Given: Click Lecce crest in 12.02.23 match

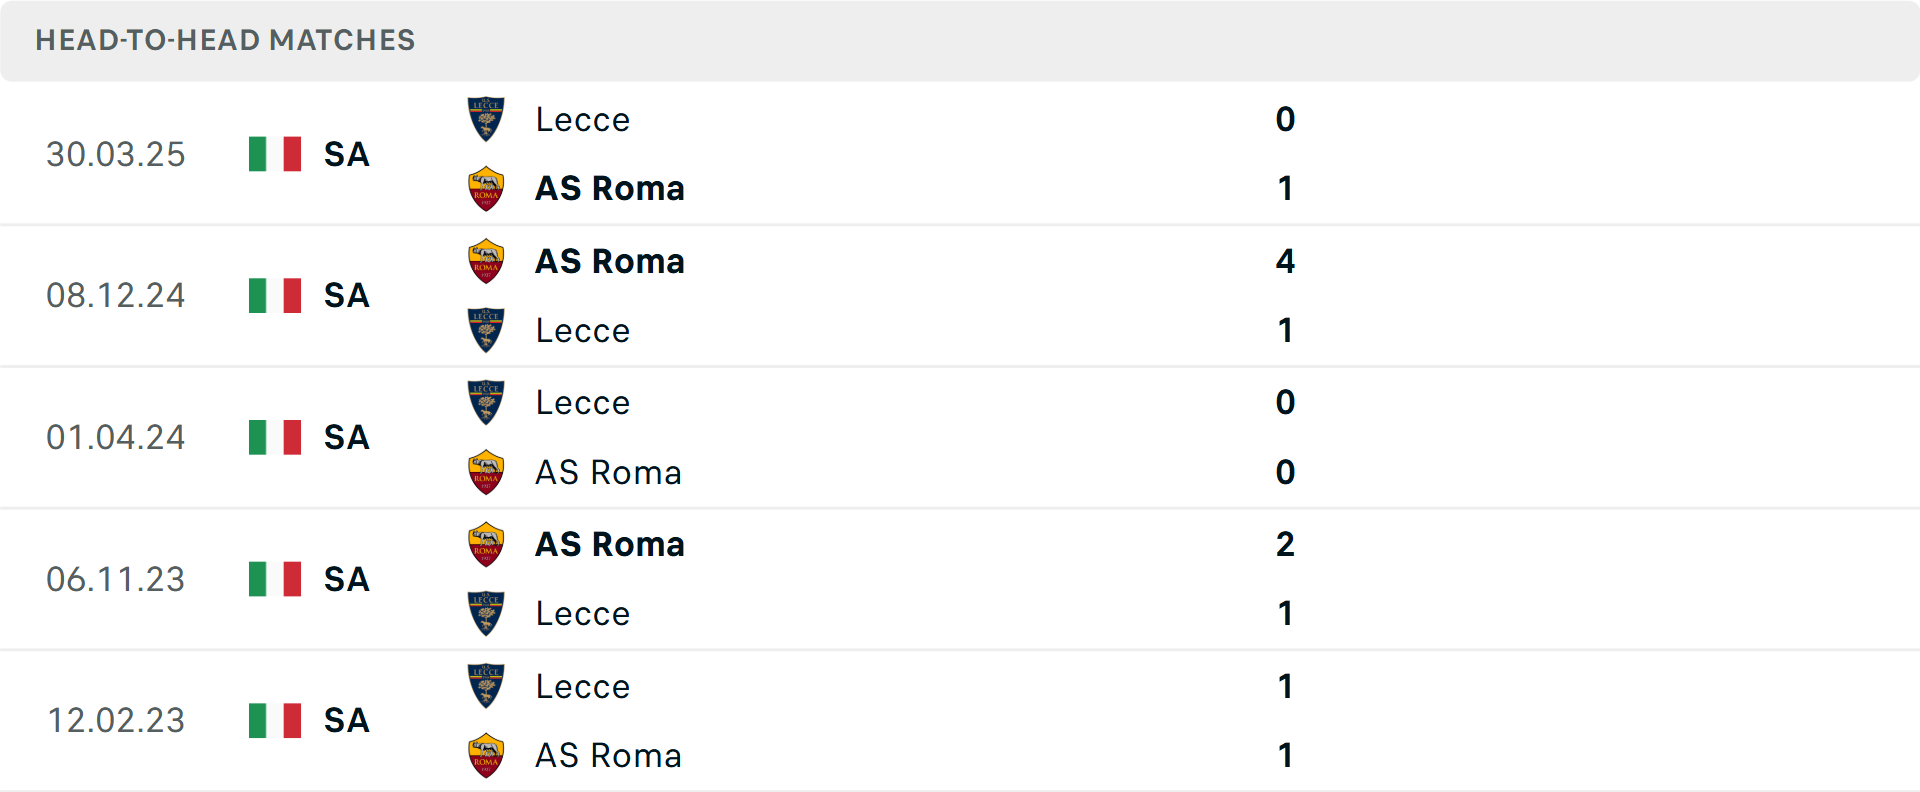Looking at the screenshot, I should 486,686.
